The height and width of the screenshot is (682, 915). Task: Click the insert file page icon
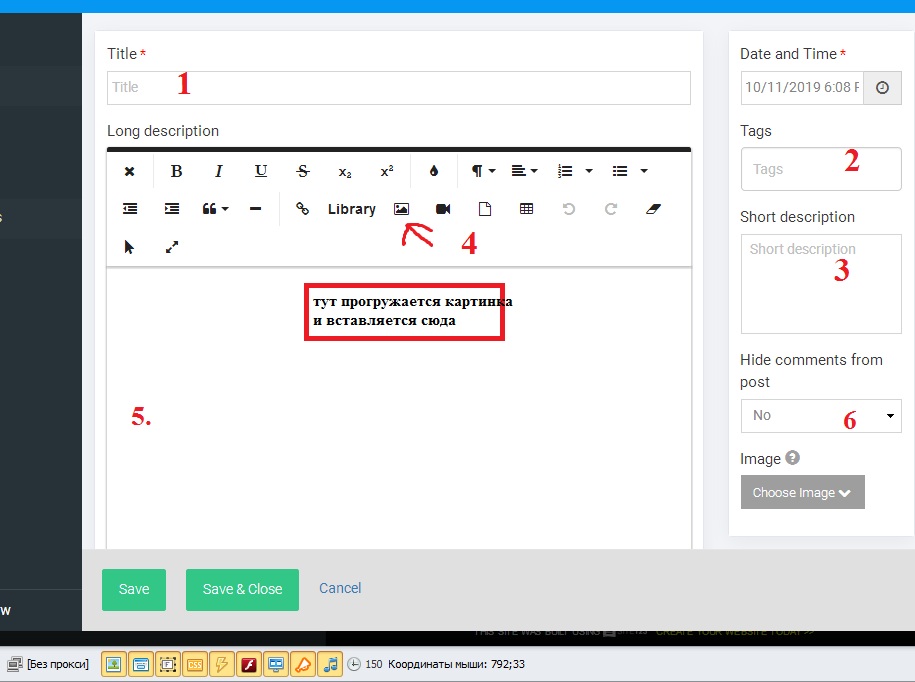tap(484, 209)
